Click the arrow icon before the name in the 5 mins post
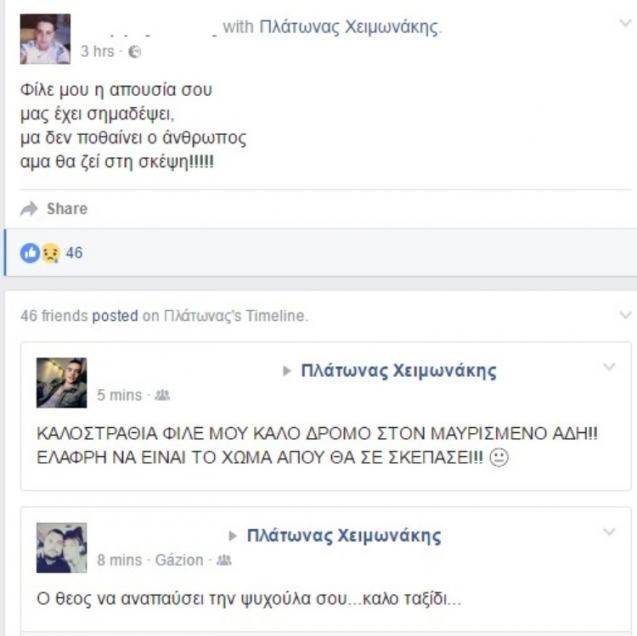The height and width of the screenshot is (636, 637). [287, 371]
